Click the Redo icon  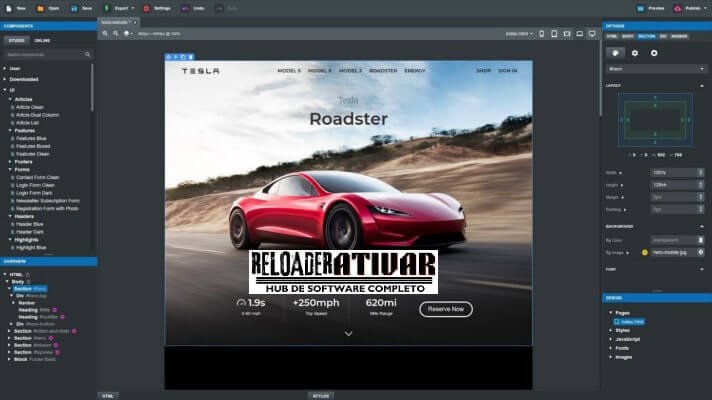[219, 8]
